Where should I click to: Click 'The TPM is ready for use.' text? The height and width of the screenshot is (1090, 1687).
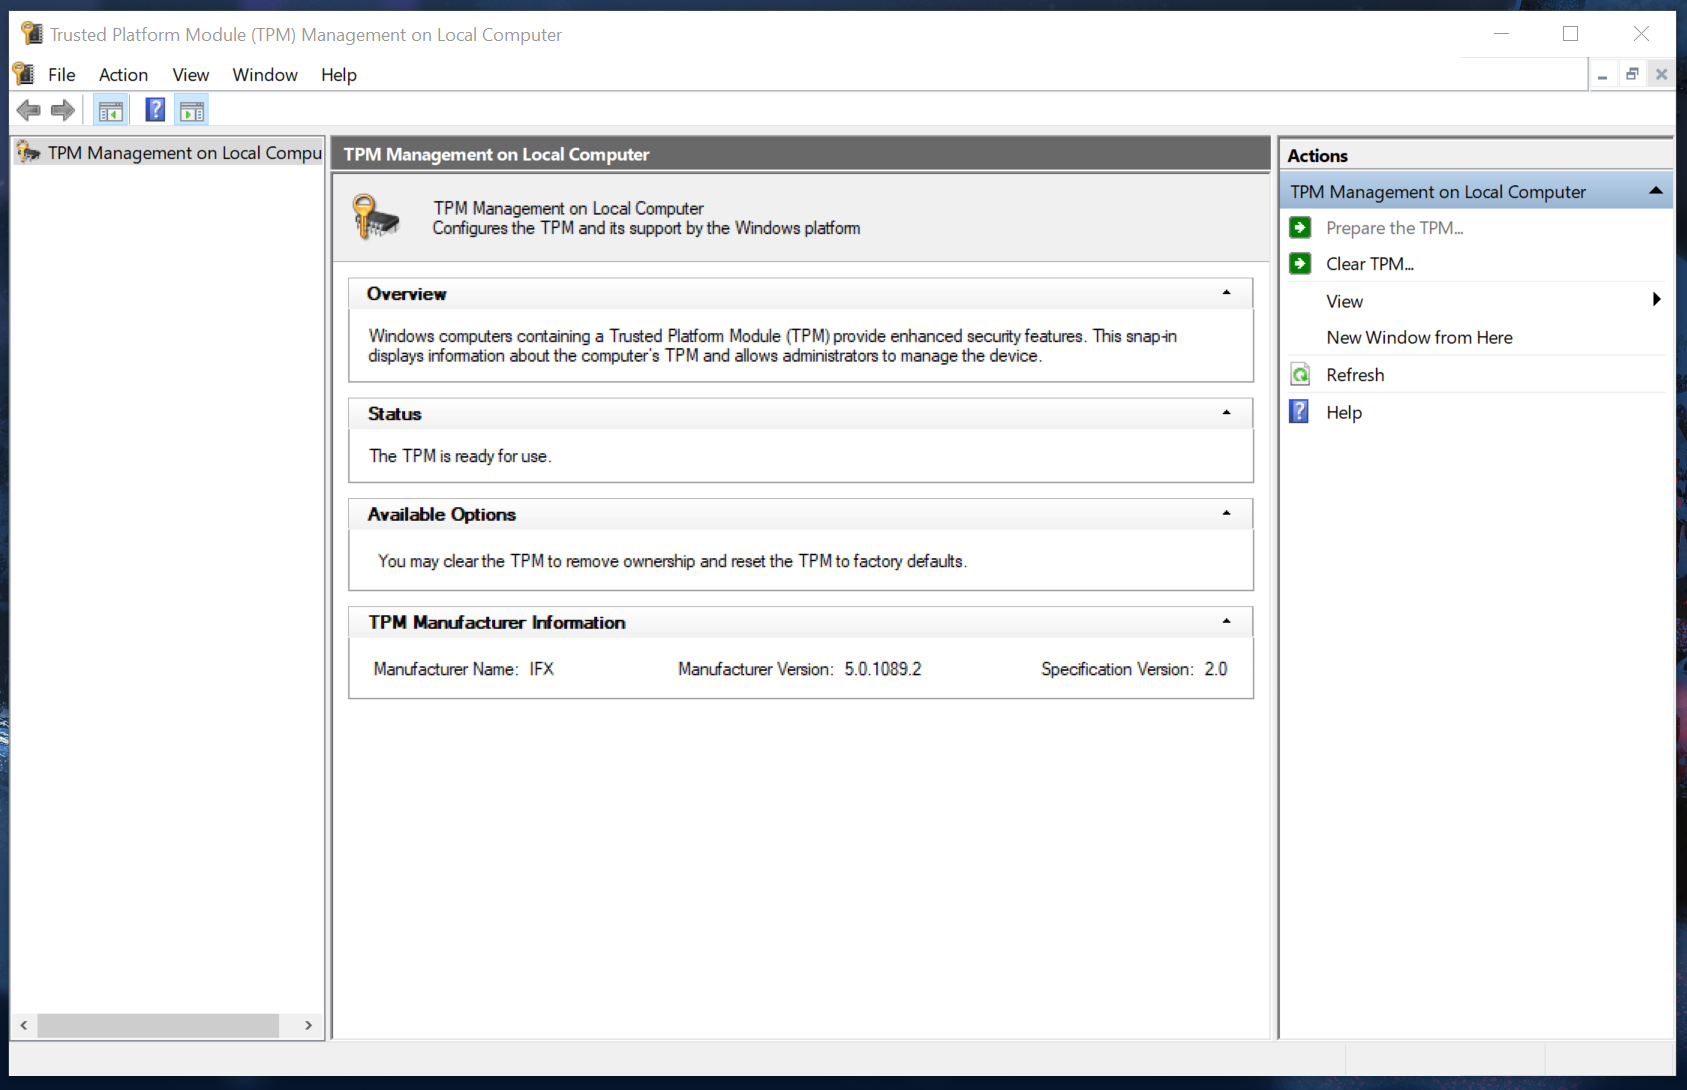pyautogui.click(x=460, y=456)
